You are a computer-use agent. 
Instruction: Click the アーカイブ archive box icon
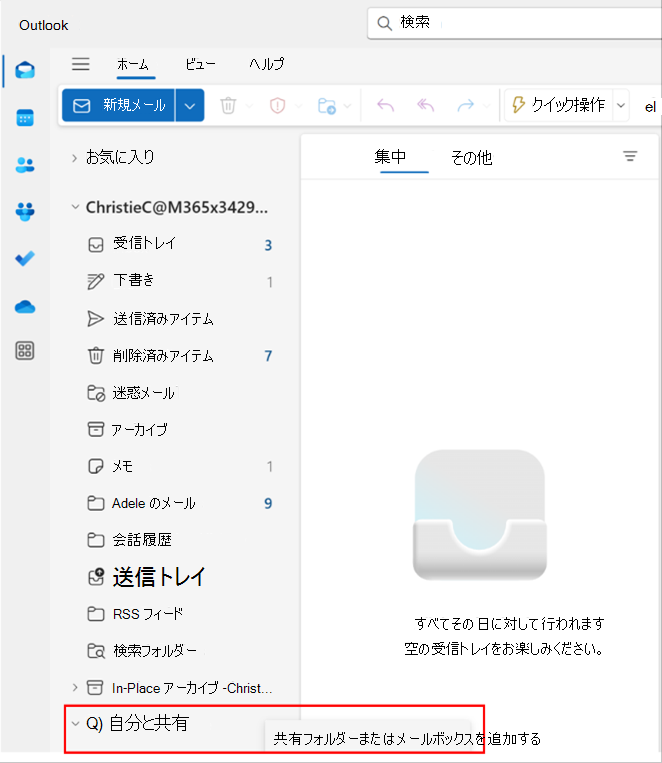[x=96, y=429]
